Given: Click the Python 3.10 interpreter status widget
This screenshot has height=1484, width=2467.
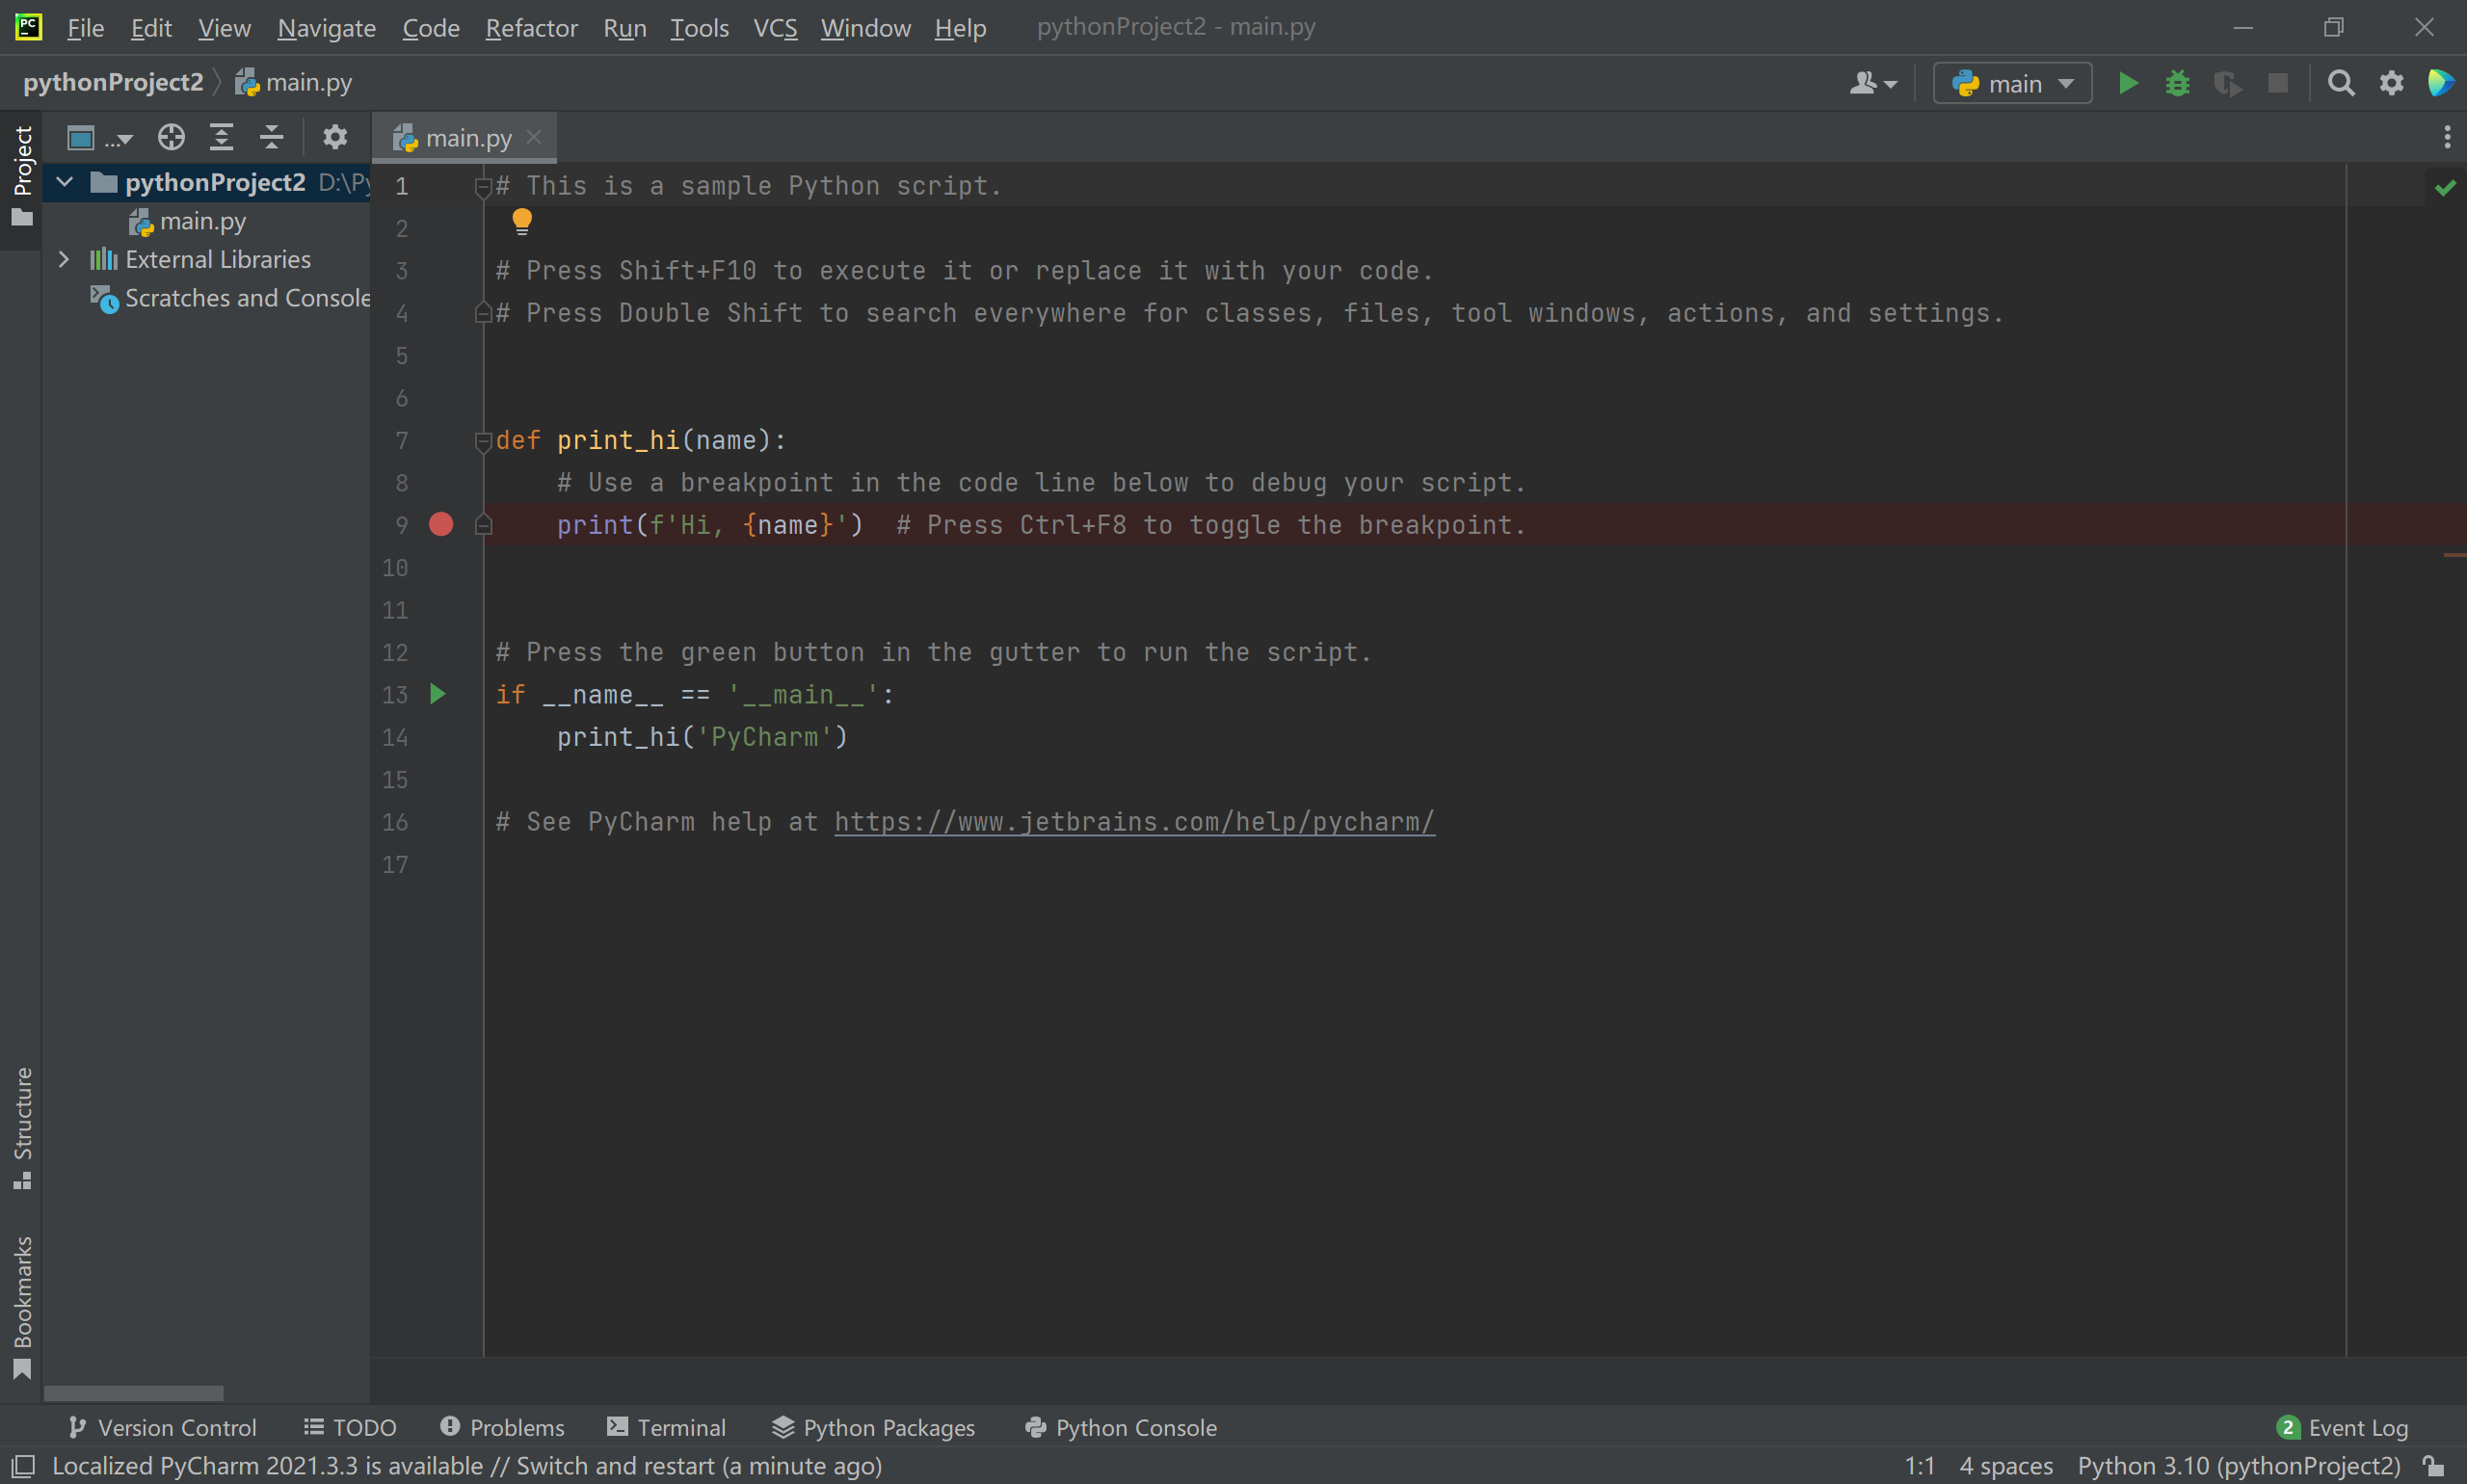Looking at the screenshot, I should point(2238,1466).
